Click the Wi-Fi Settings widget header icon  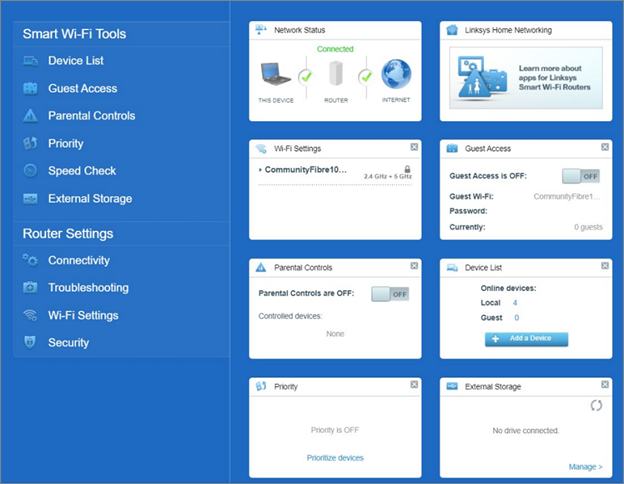(261, 148)
